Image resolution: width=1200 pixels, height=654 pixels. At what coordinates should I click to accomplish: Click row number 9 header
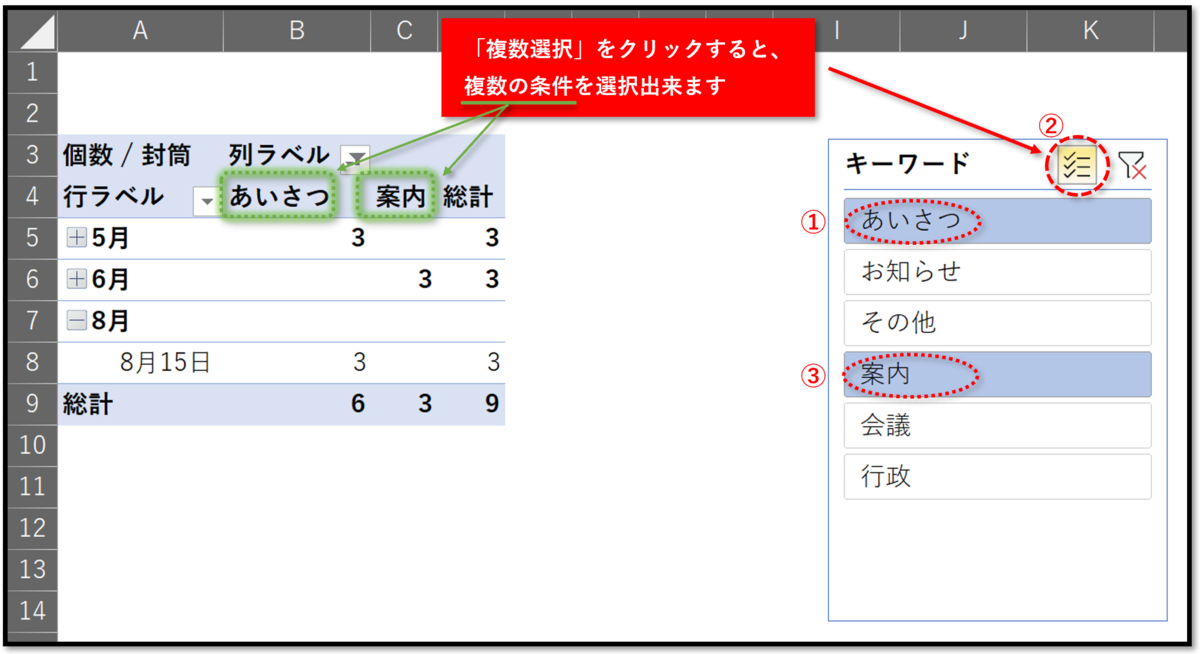tap(31, 404)
